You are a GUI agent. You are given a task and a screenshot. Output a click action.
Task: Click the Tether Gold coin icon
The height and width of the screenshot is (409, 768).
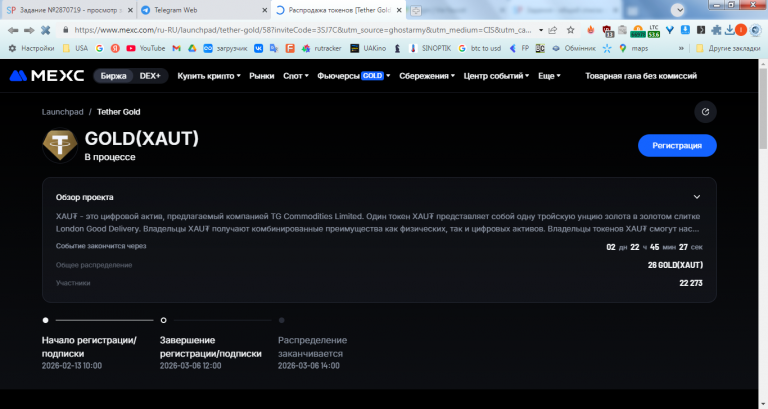(x=60, y=145)
